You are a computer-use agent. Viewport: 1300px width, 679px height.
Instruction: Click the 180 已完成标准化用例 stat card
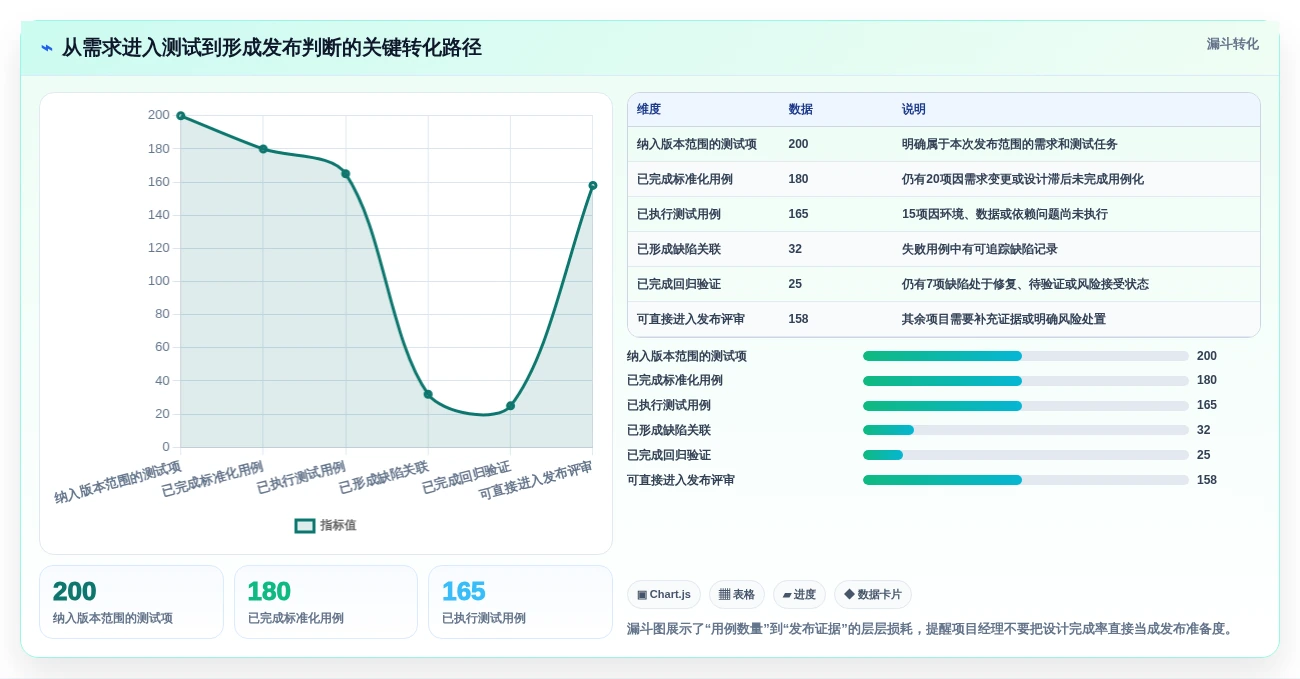pos(326,602)
